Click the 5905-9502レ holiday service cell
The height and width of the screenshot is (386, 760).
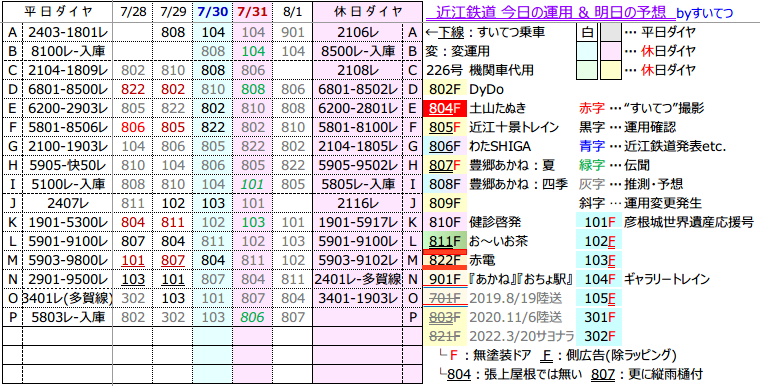(357, 165)
